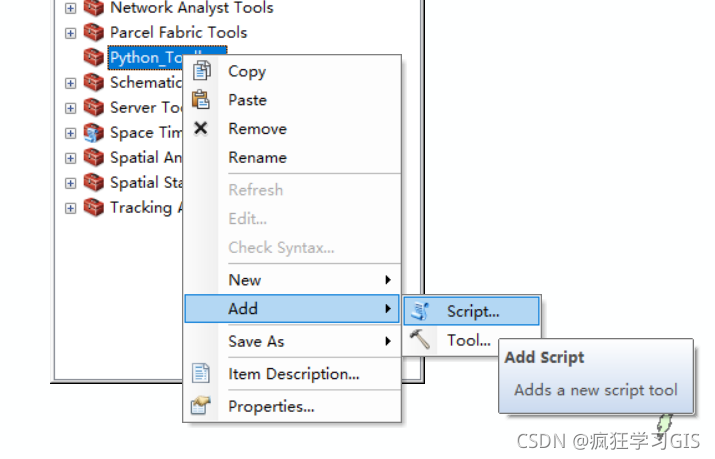Screen dimensions: 715x459
Task: Click the Script scroll icon
Action: (421, 311)
